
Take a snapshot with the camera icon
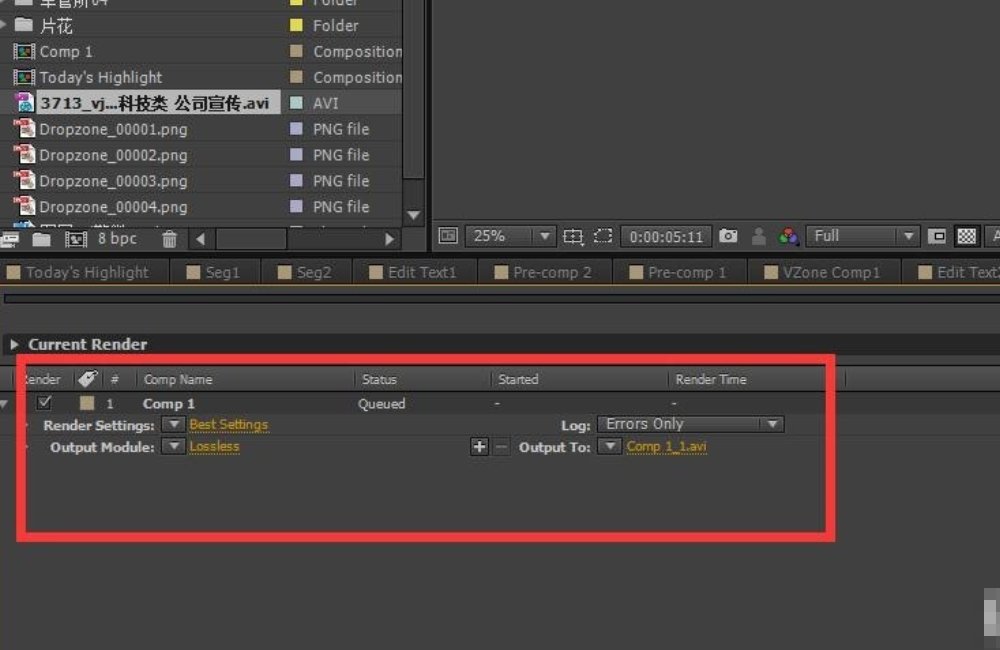click(x=729, y=236)
